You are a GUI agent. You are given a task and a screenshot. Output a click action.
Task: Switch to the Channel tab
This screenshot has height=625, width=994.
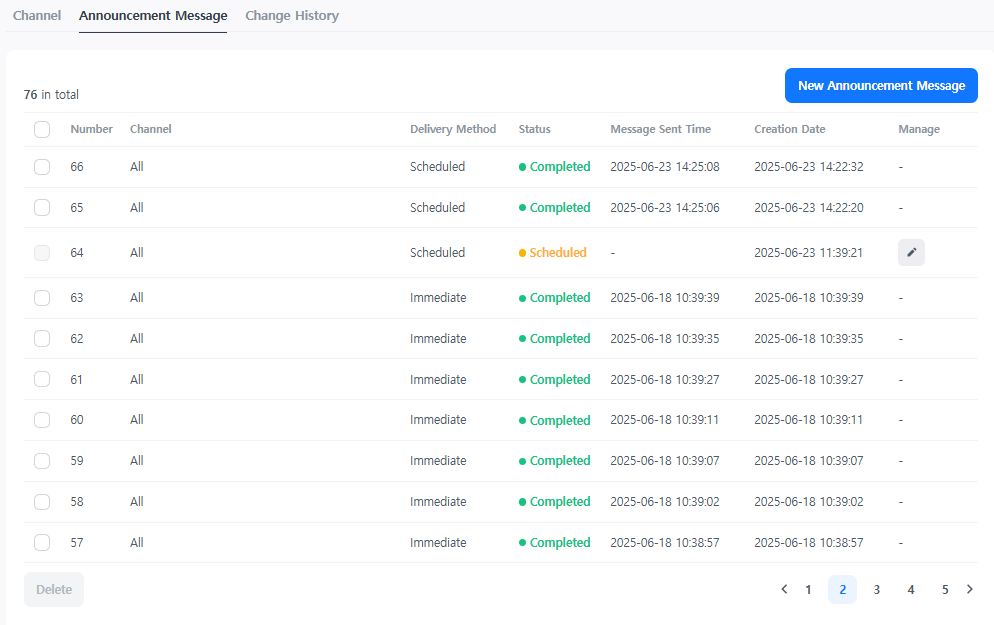(37, 16)
